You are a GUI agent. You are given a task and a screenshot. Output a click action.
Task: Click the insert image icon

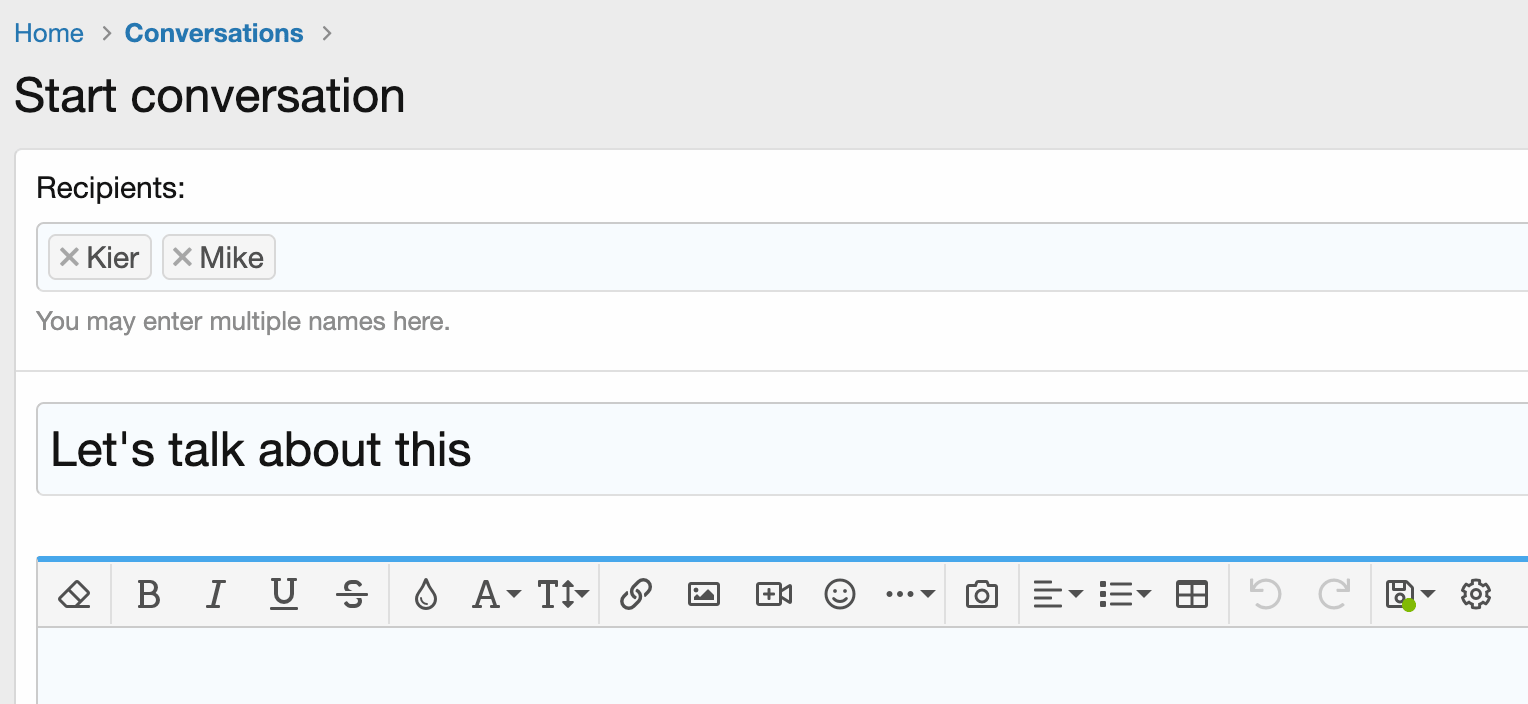(704, 595)
